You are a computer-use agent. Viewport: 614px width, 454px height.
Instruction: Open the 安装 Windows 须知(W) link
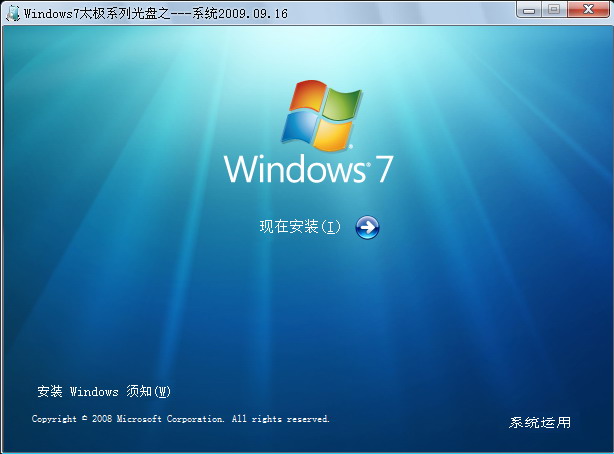click(104, 391)
